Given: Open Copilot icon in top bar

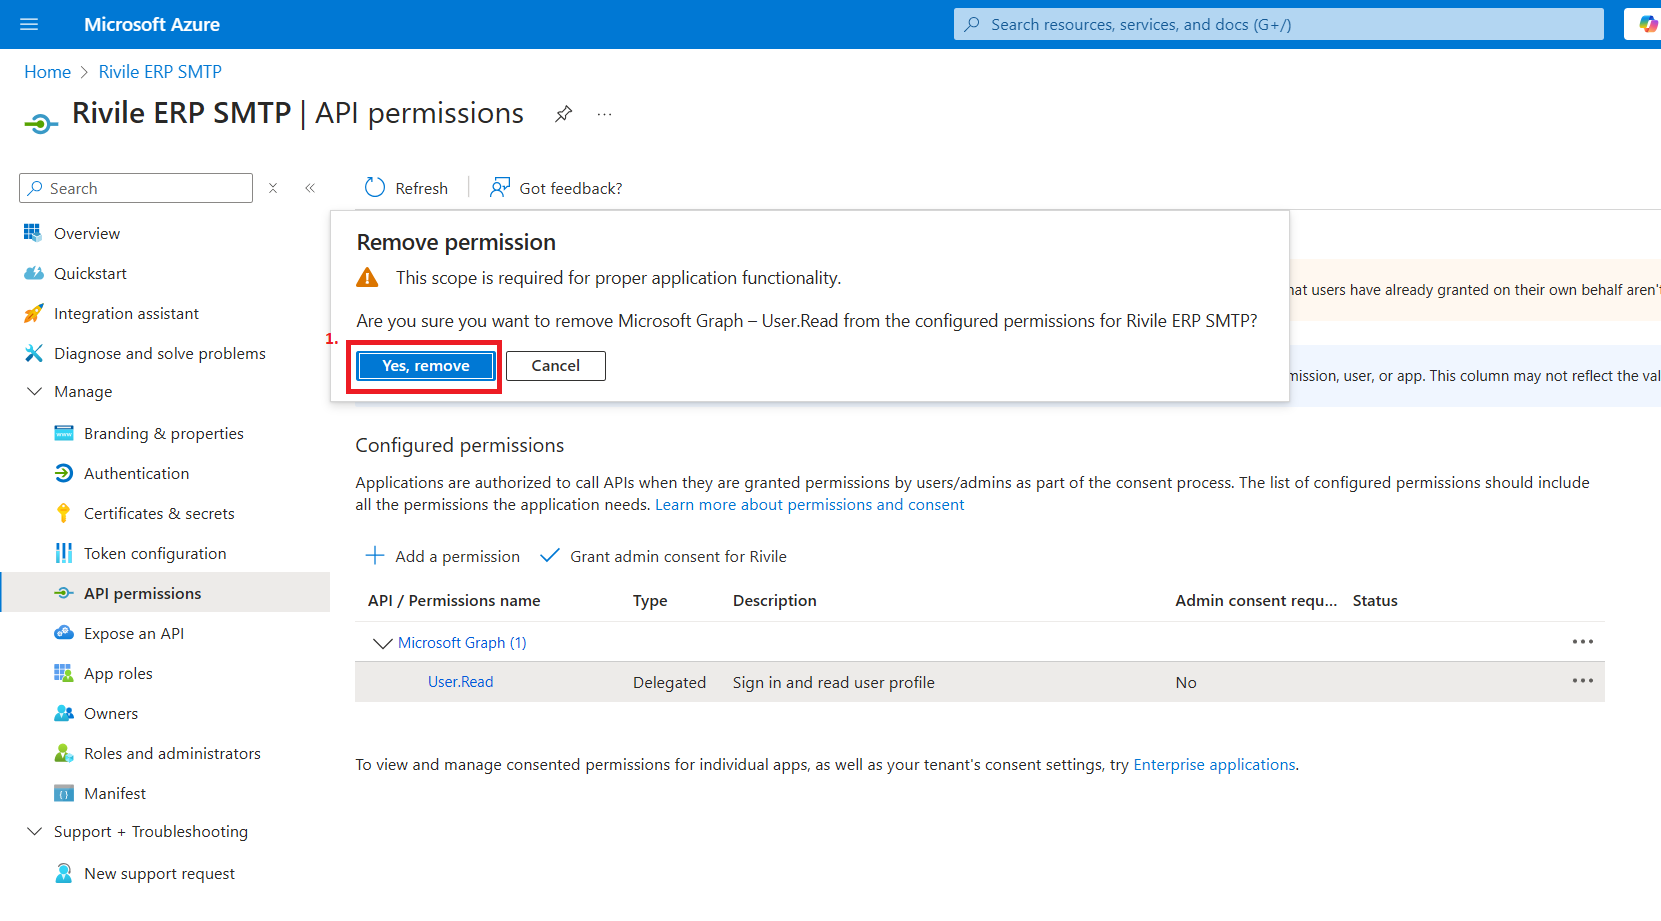Looking at the screenshot, I should (x=1647, y=24).
